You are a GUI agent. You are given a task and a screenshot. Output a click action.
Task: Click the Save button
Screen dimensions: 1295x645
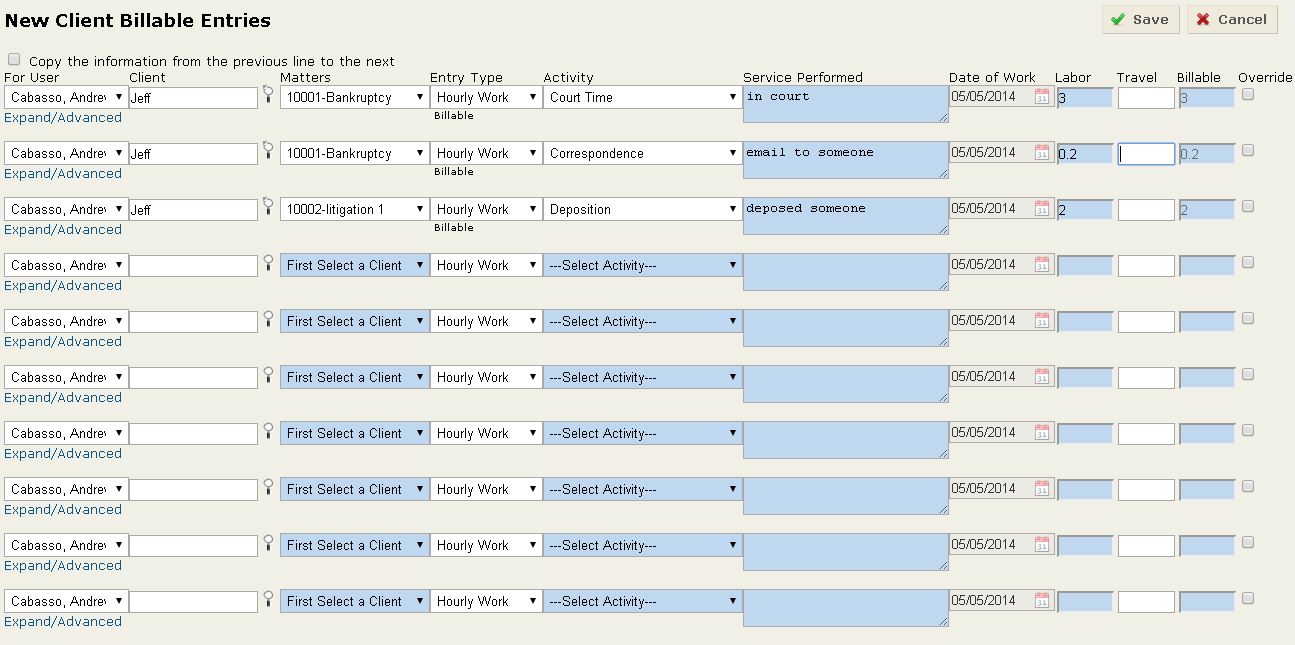[x=1141, y=20]
